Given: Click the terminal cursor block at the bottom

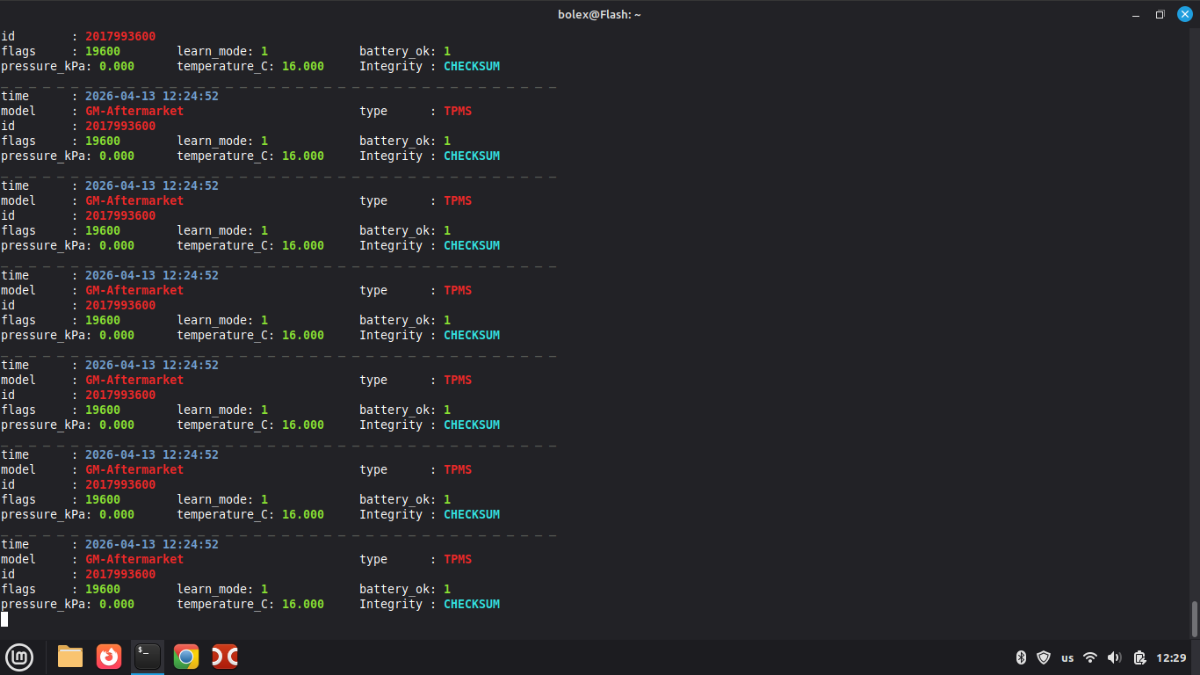Looking at the screenshot, I should point(5,619).
